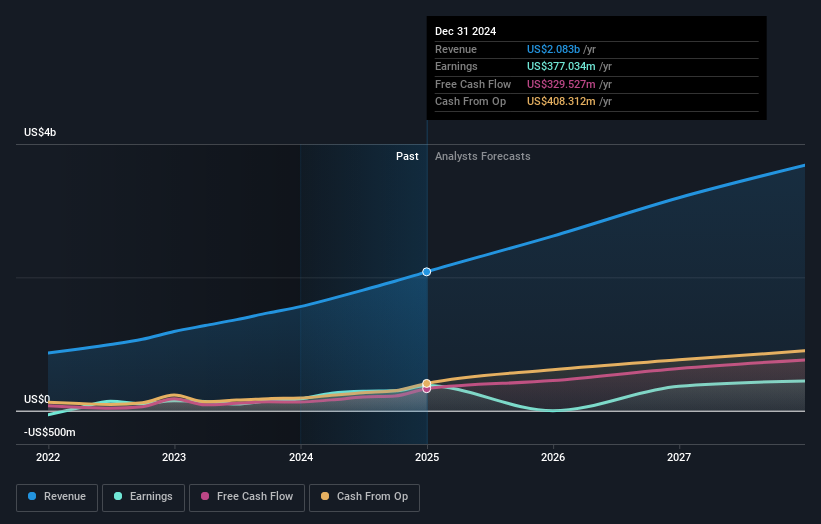Click the pink Free Cash Flow legend dot
The height and width of the screenshot is (524, 821).
[x=205, y=496]
